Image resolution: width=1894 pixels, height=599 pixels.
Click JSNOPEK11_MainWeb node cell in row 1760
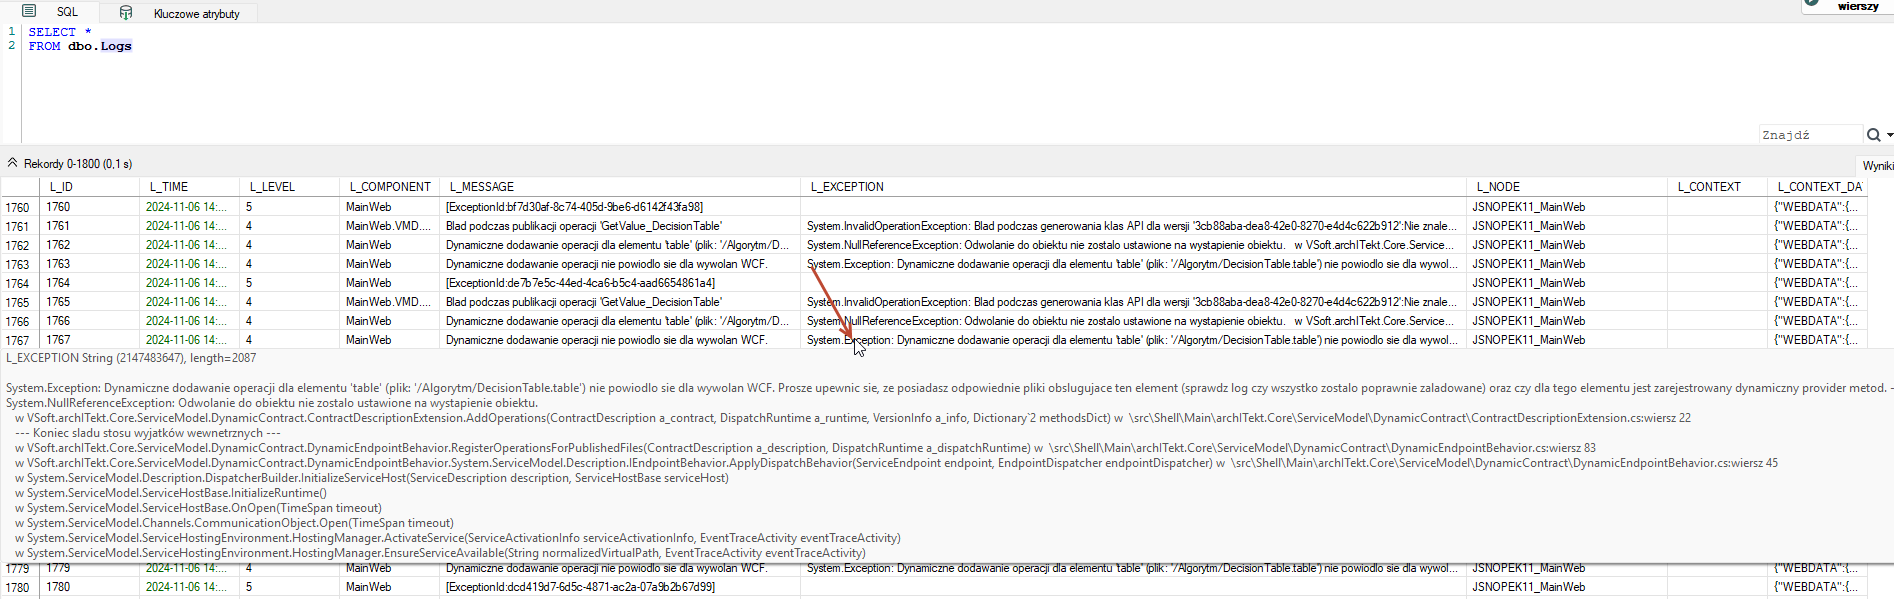pyautogui.click(x=1567, y=207)
